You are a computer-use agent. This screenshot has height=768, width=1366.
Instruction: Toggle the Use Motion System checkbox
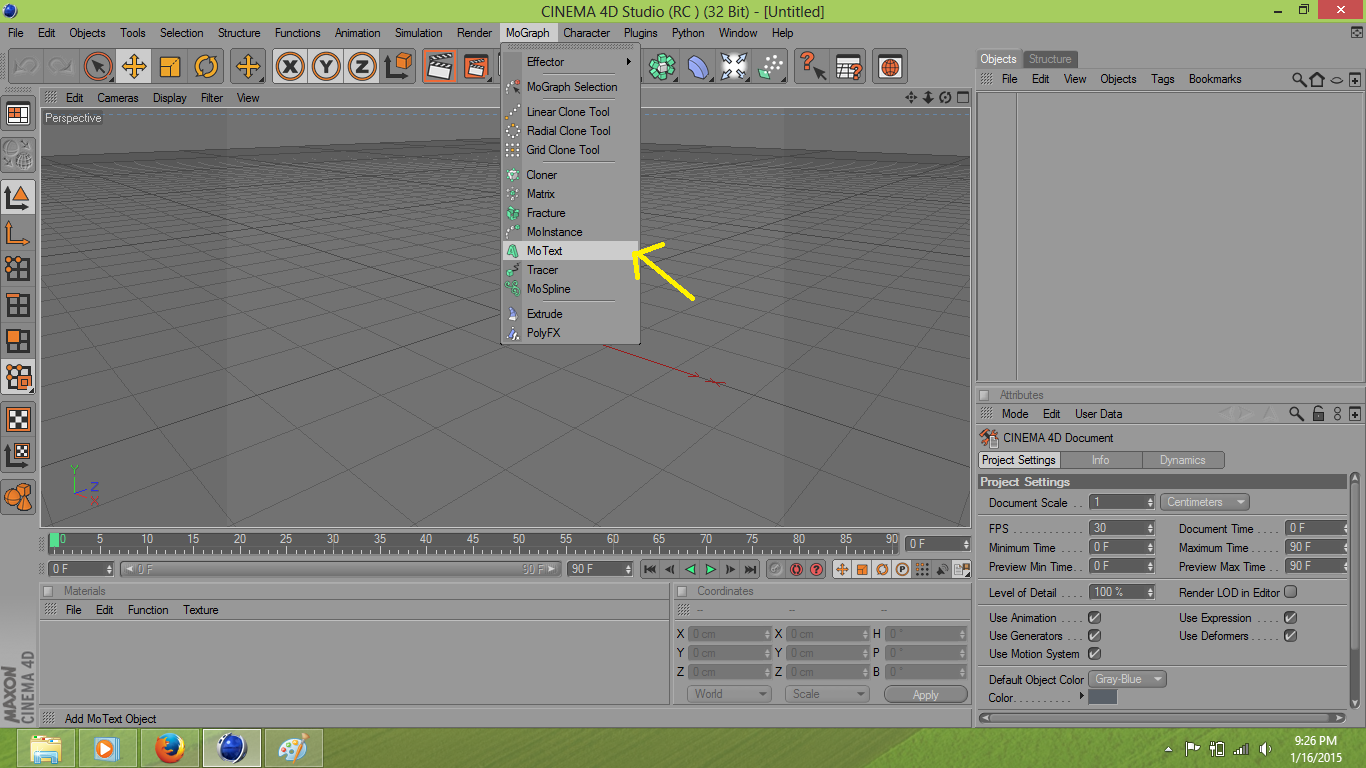coord(1094,654)
